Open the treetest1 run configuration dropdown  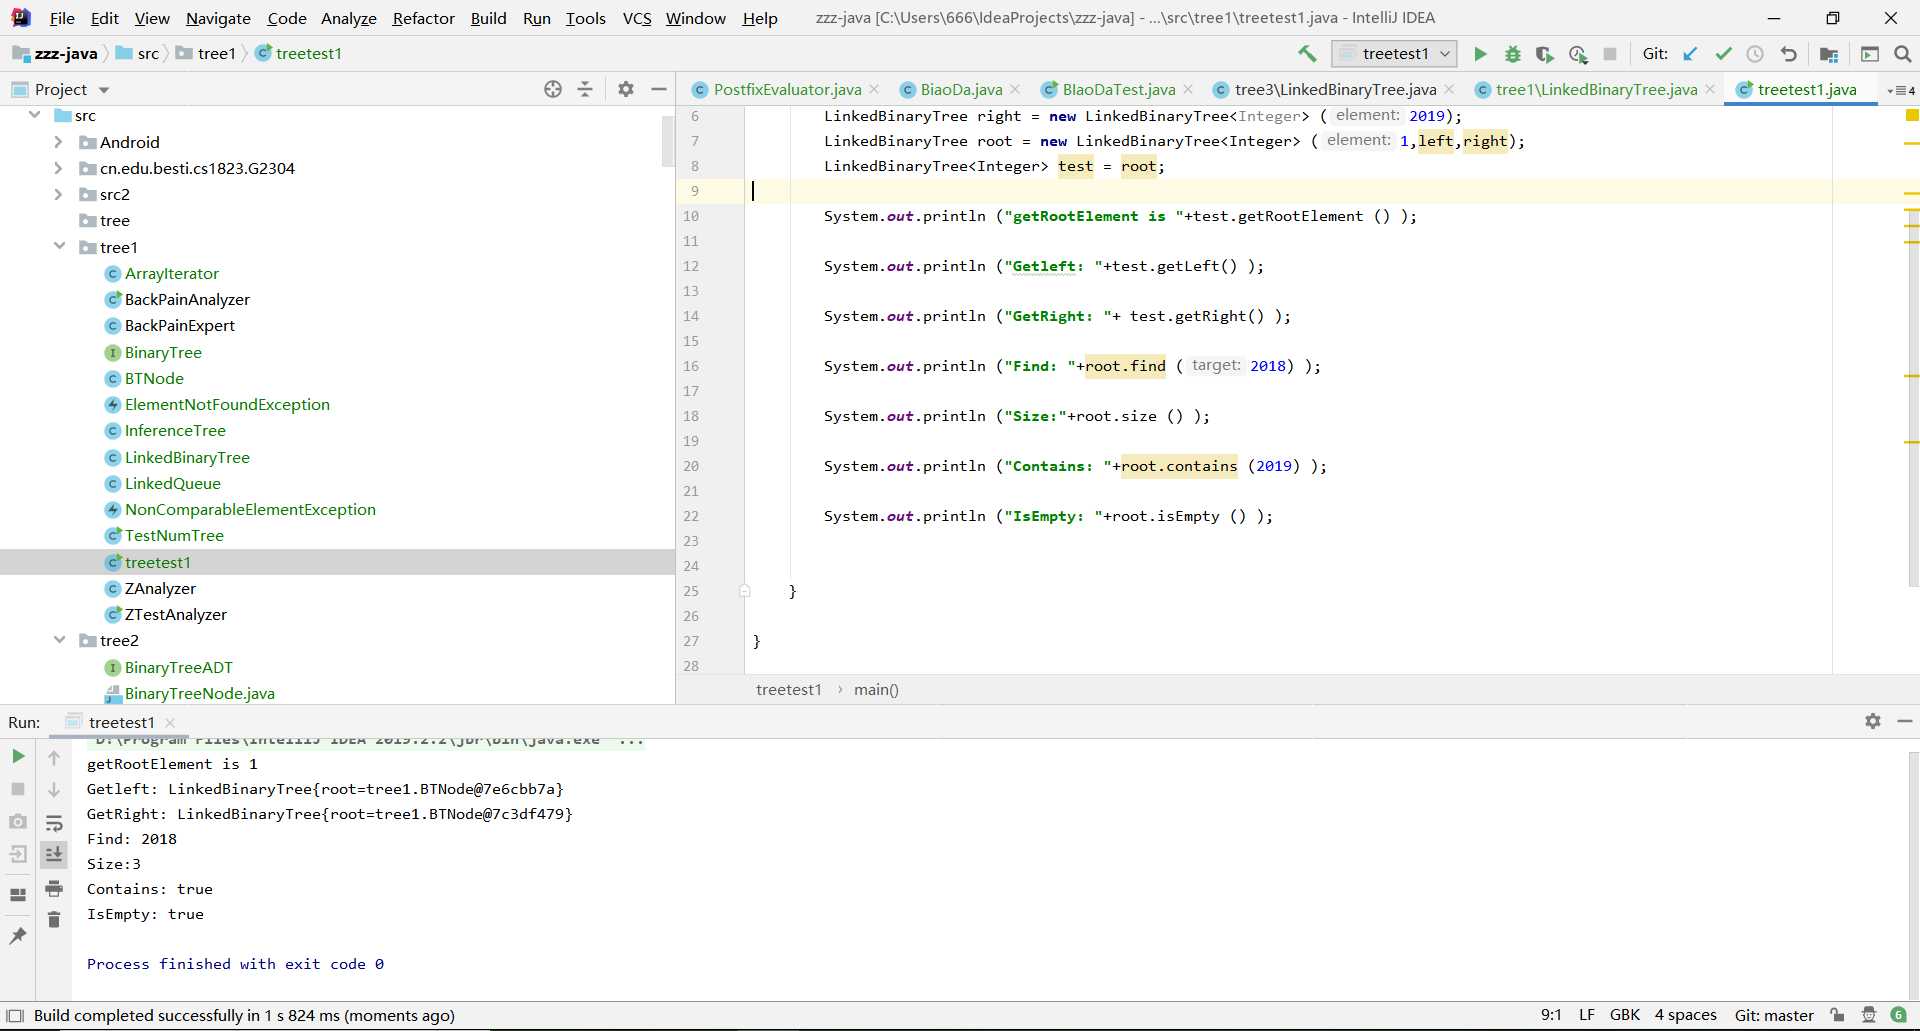1395,54
